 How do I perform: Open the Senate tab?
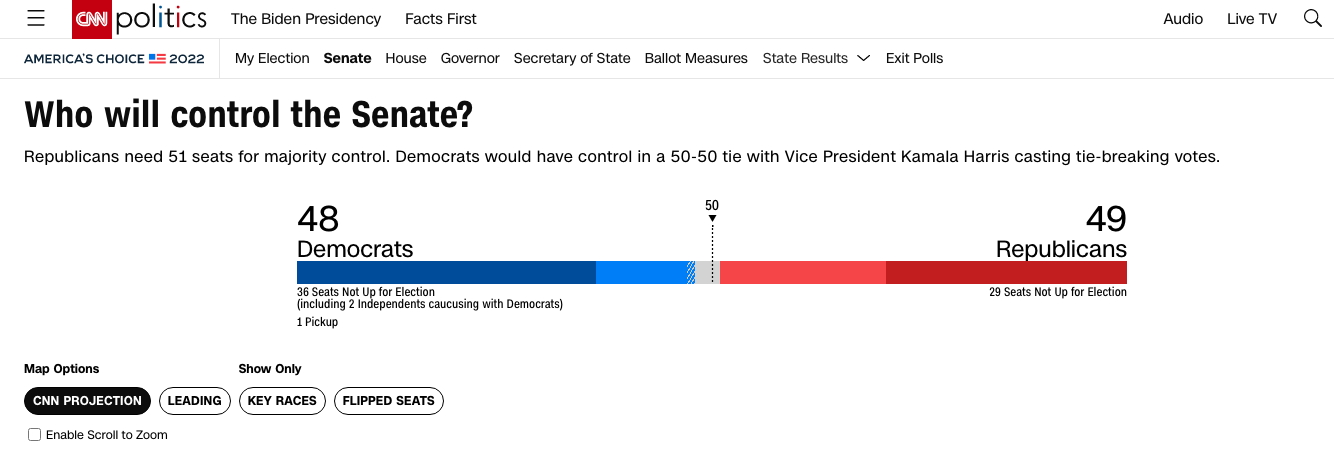[347, 59]
